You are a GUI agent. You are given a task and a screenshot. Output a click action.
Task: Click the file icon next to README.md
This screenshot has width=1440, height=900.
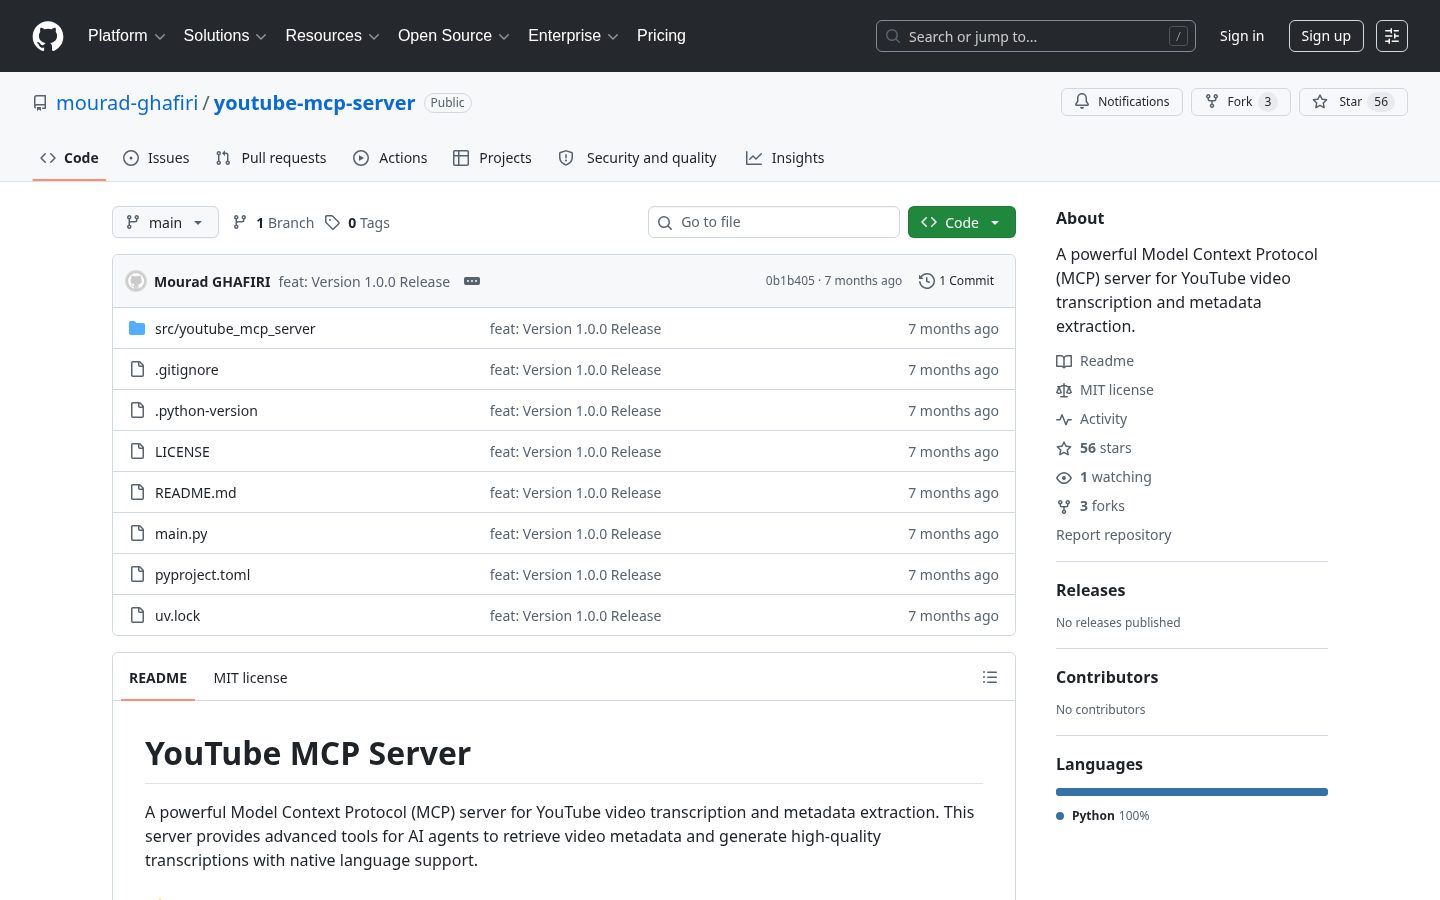(x=137, y=492)
